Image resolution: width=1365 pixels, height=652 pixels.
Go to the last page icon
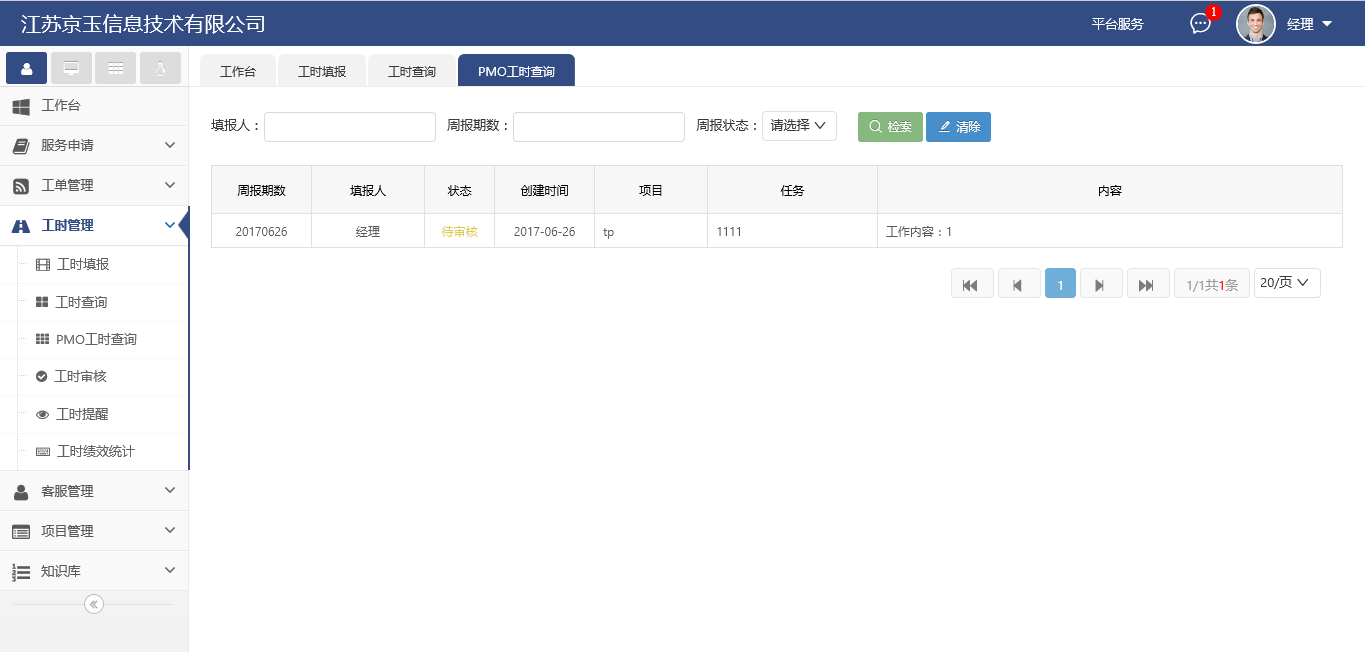[x=1147, y=284]
